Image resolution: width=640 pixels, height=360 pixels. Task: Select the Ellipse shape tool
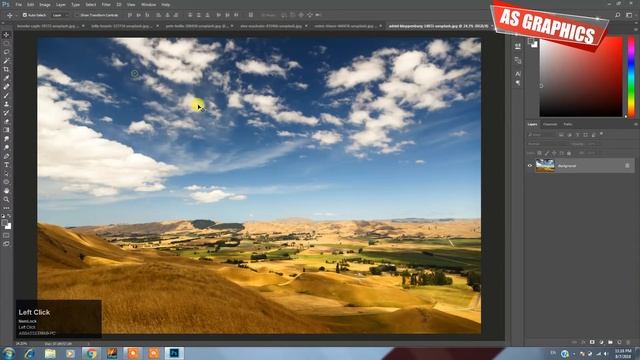tap(6, 182)
